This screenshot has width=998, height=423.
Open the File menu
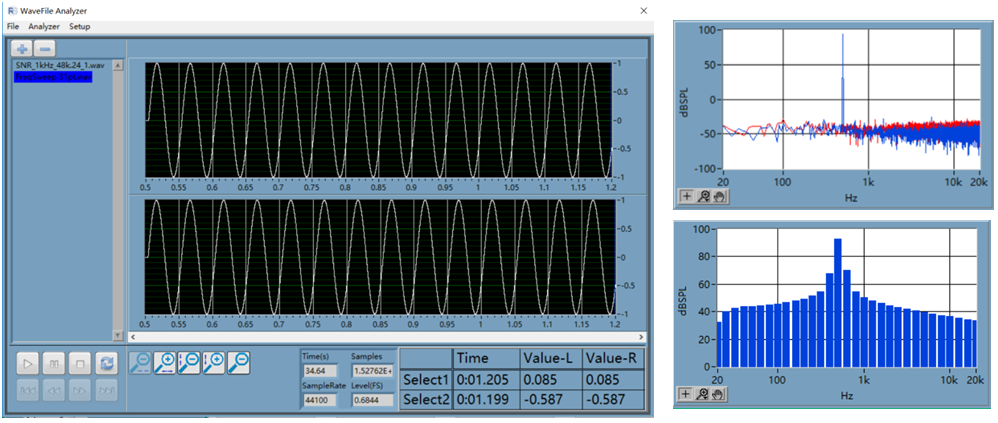[13, 26]
